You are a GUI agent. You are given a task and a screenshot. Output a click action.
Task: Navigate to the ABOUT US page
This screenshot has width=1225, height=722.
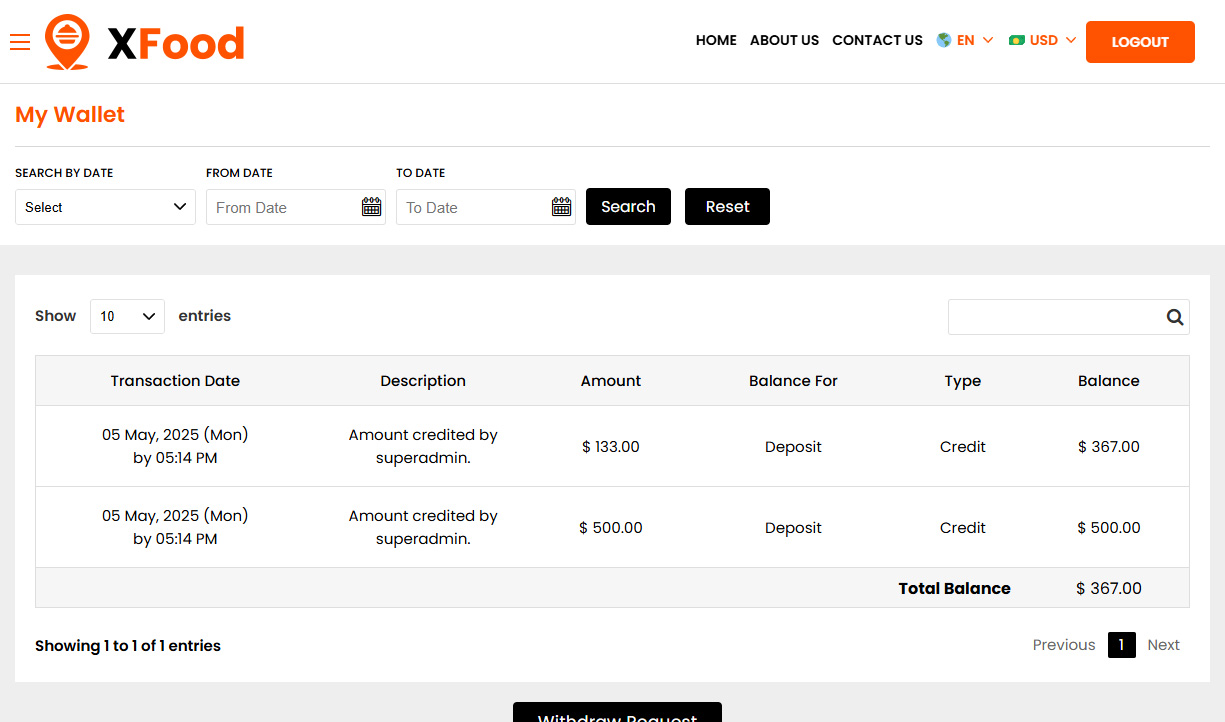click(784, 41)
